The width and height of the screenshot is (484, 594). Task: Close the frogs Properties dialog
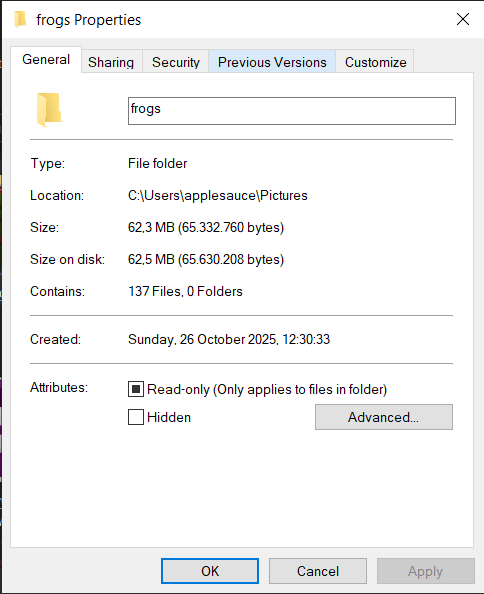(463, 19)
